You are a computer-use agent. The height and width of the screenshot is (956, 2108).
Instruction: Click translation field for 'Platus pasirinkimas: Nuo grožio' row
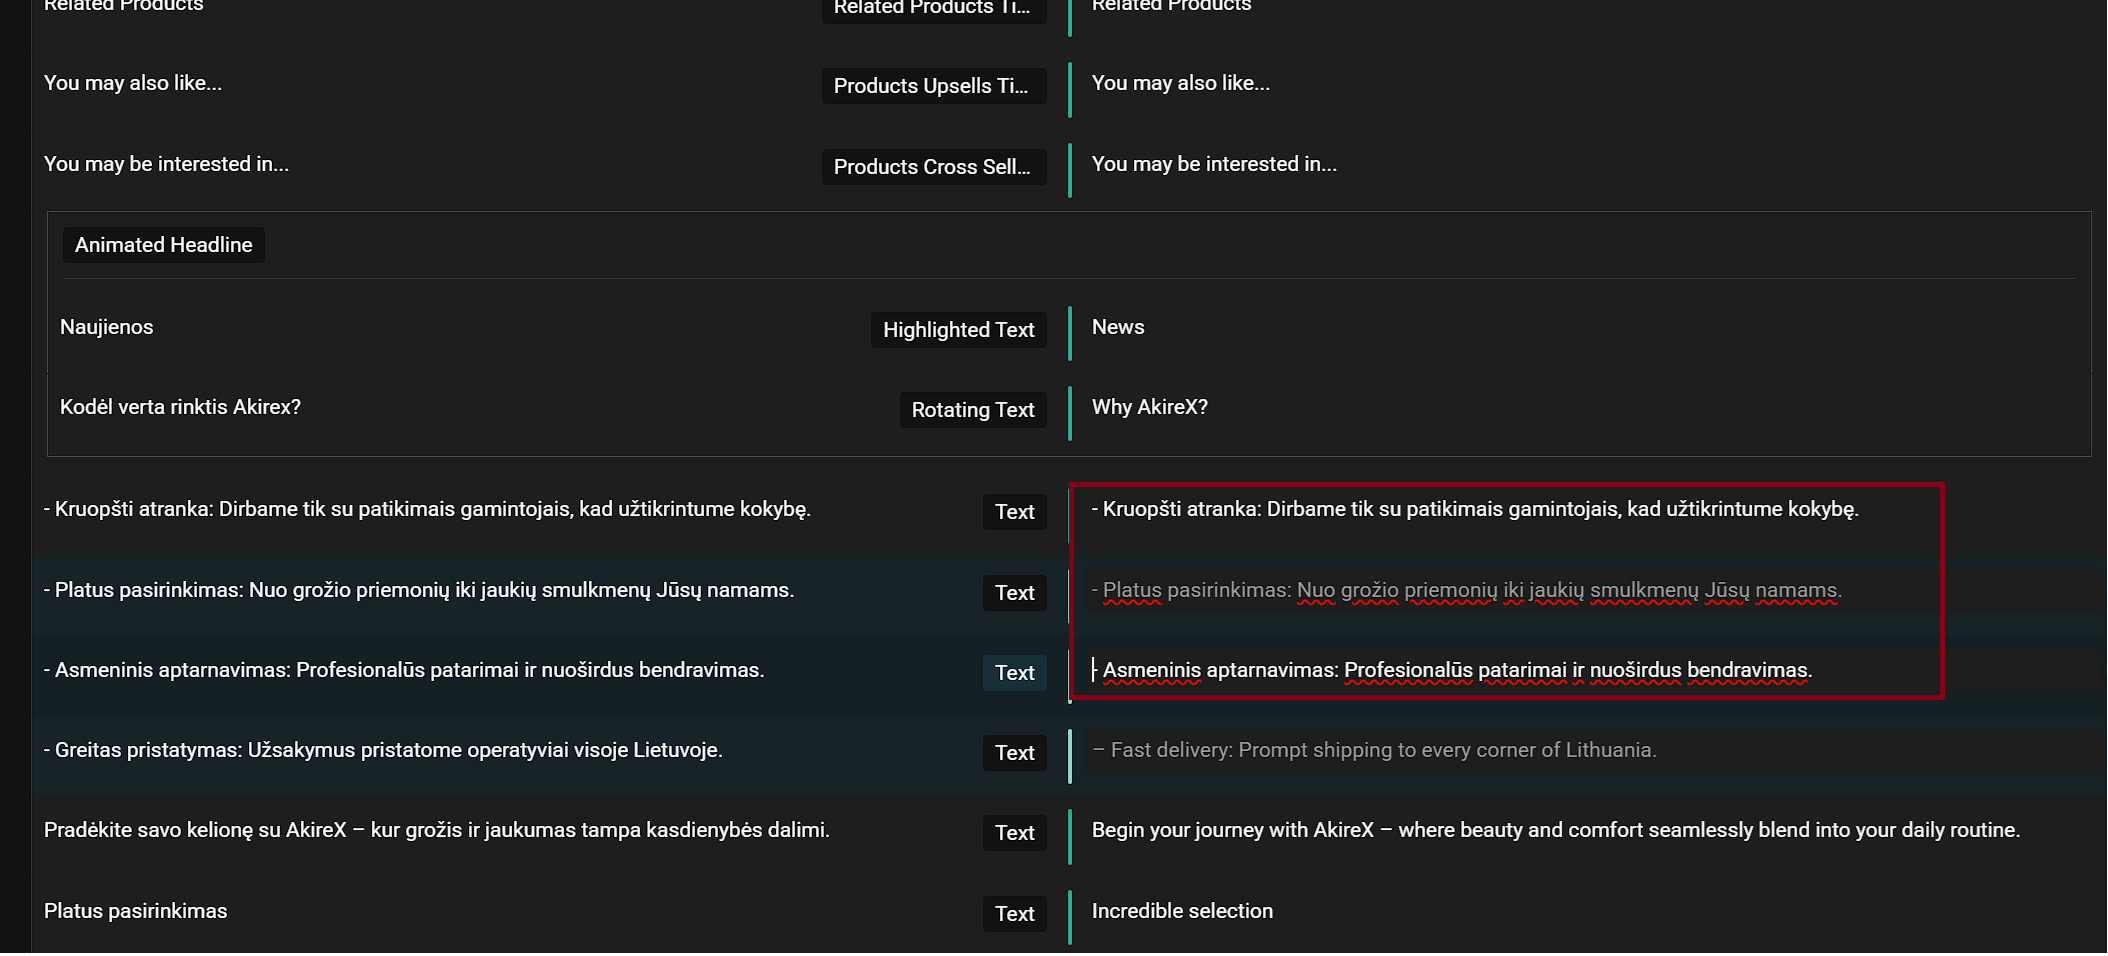click(1470, 591)
